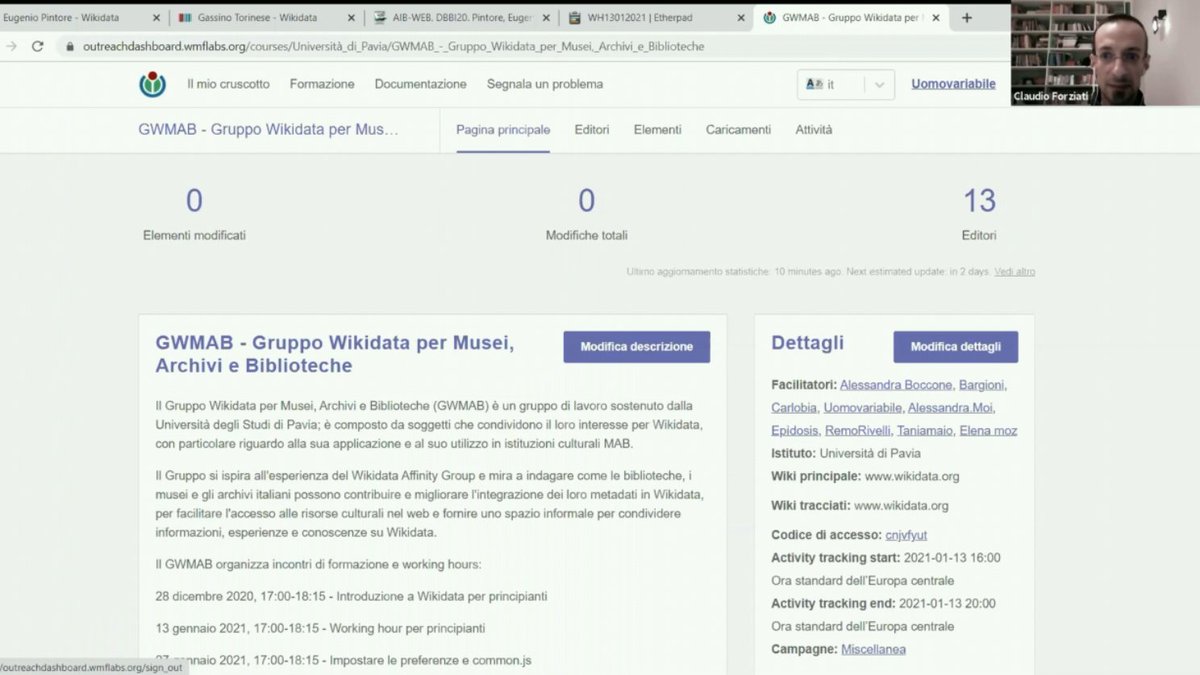This screenshot has height=675, width=1200.
Task: Open Uomovariabile in the Facilitatori list
Action: click(862, 408)
